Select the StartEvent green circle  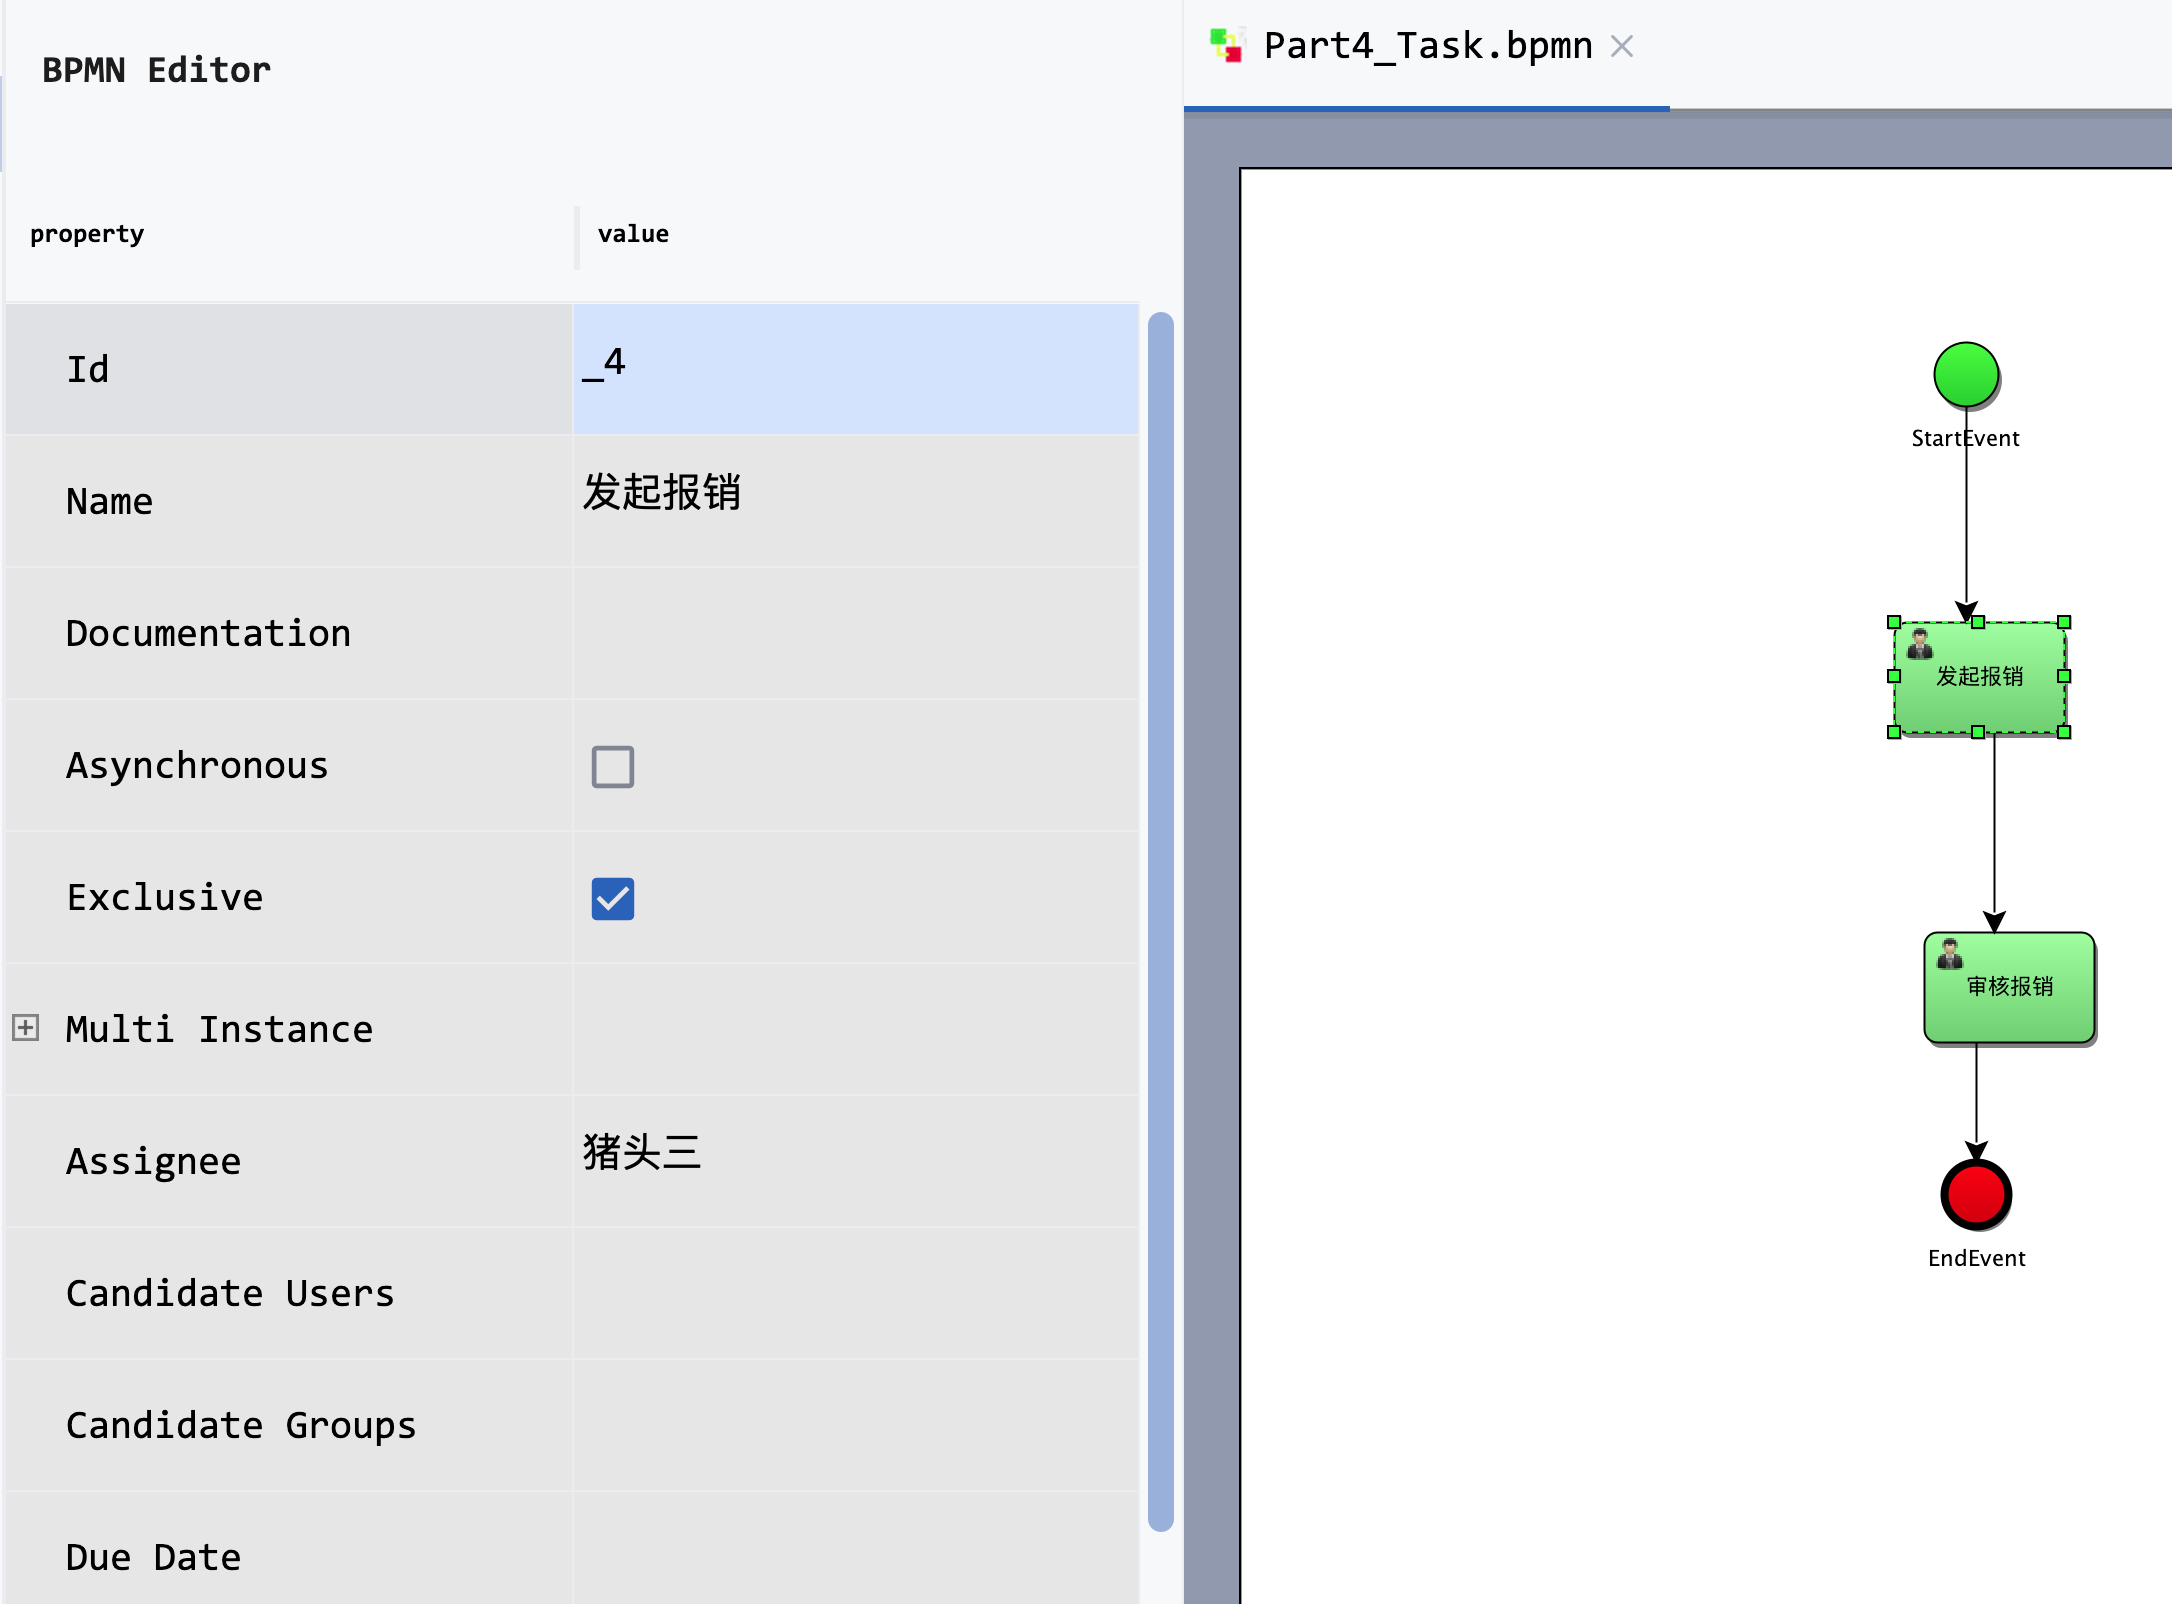[x=1964, y=375]
